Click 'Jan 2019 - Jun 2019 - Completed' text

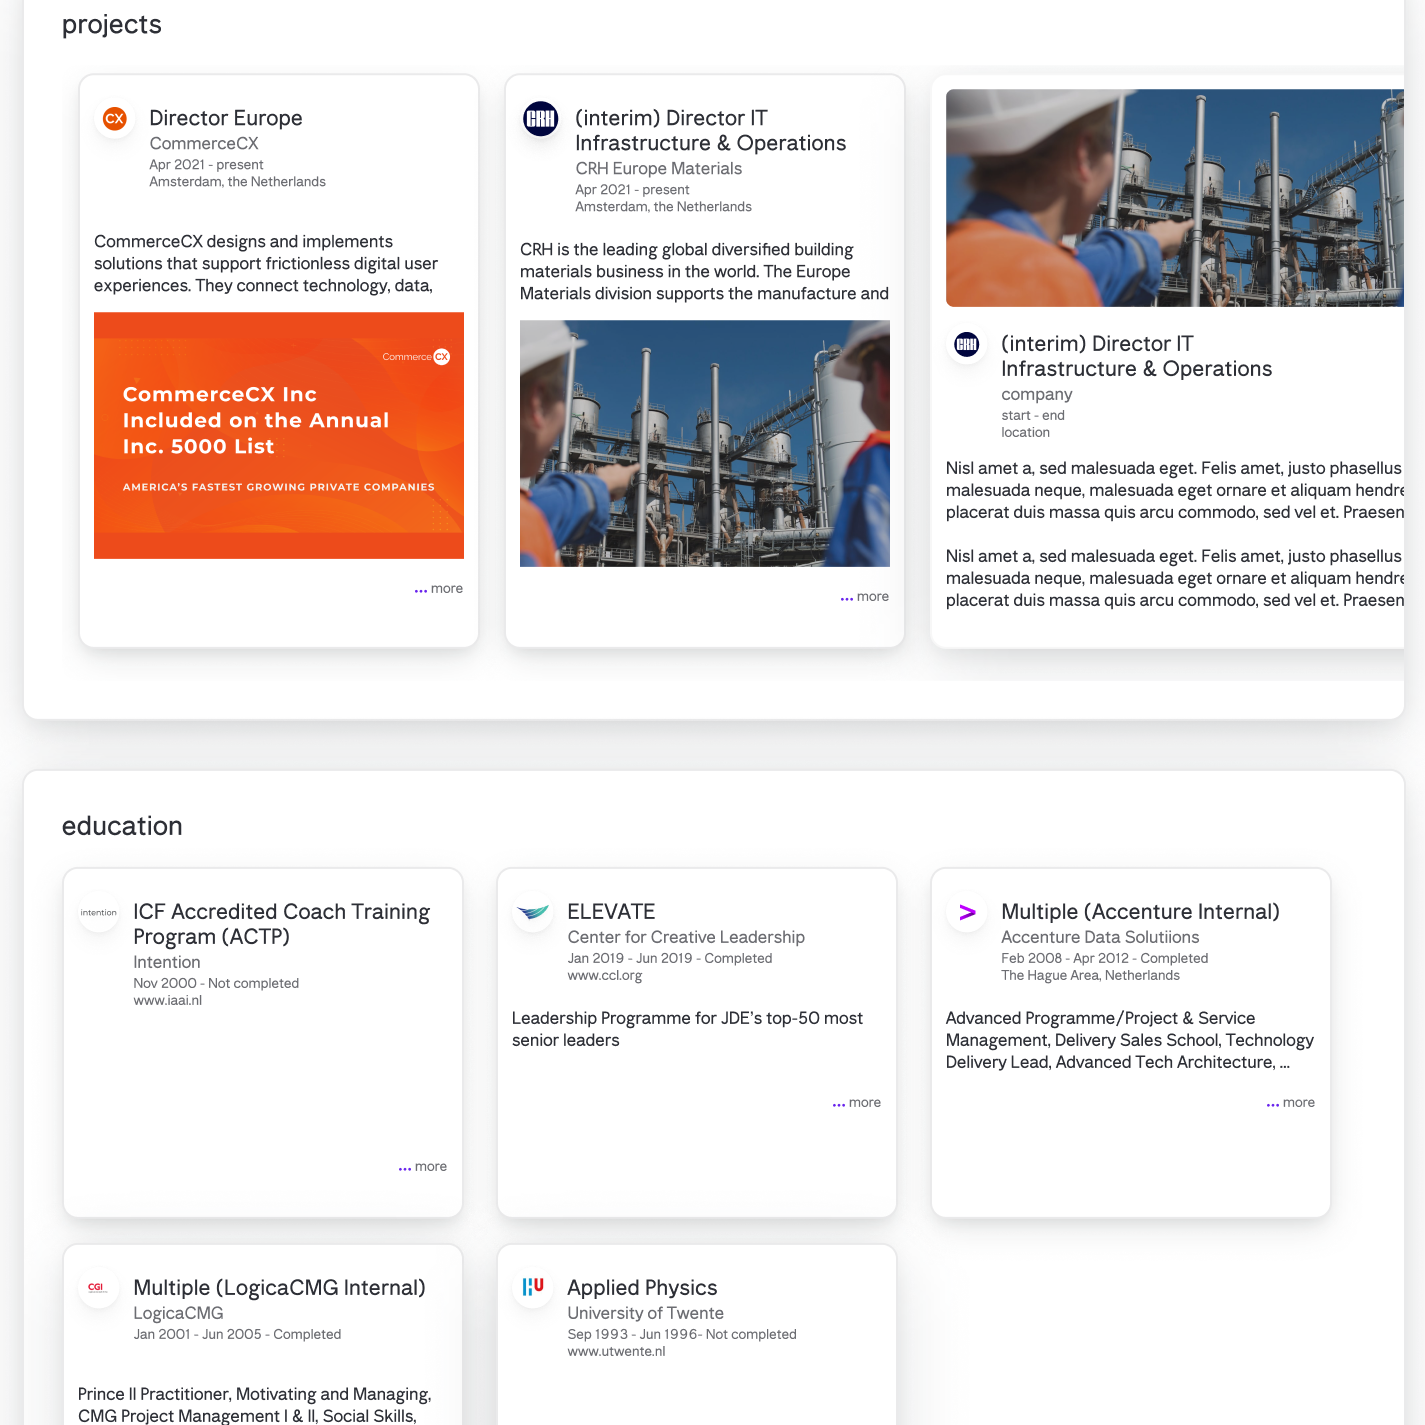point(670,959)
